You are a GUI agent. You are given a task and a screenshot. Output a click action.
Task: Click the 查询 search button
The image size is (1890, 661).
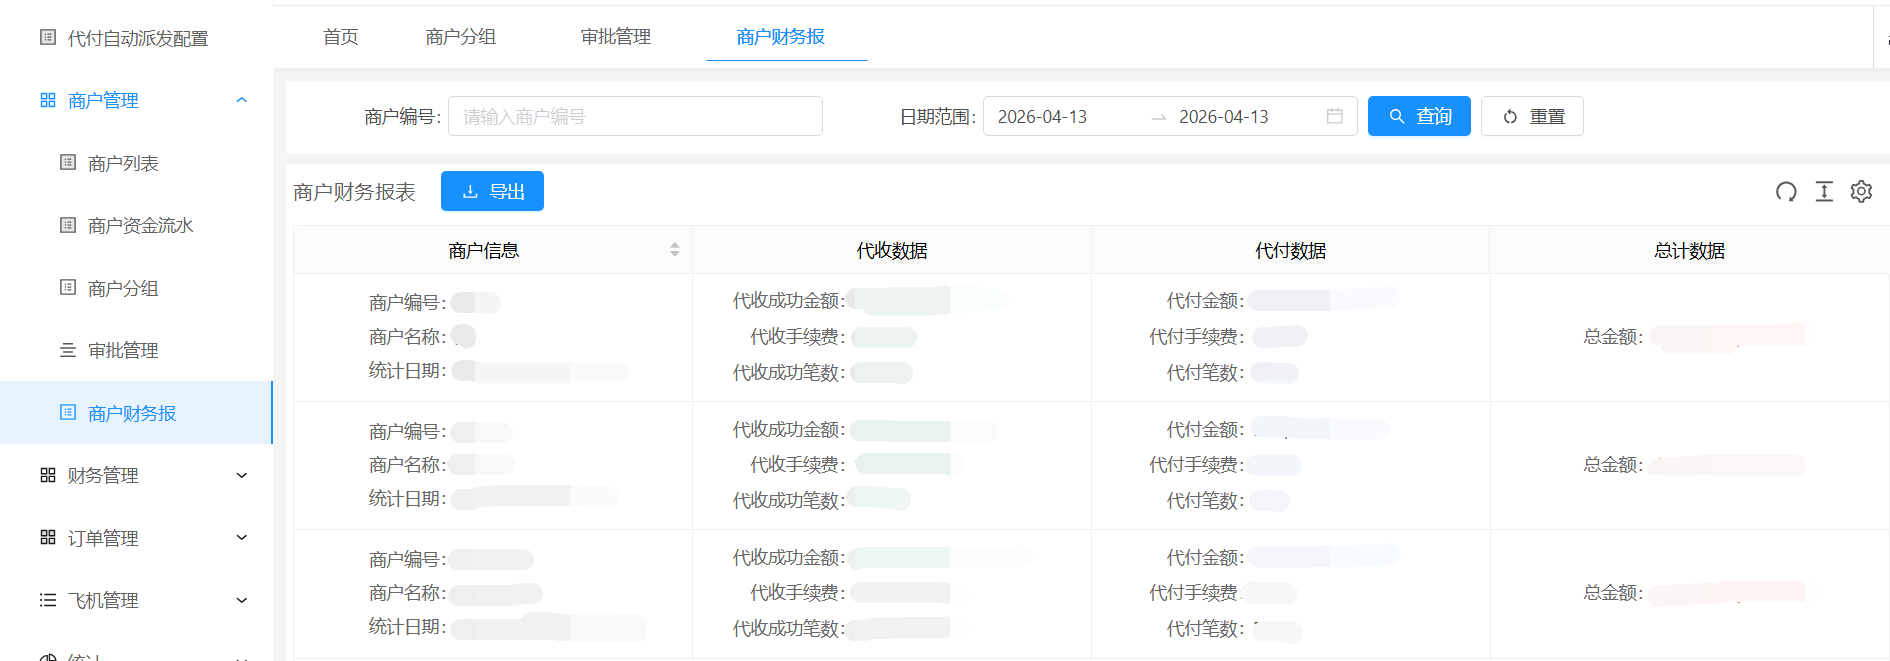coord(1419,116)
